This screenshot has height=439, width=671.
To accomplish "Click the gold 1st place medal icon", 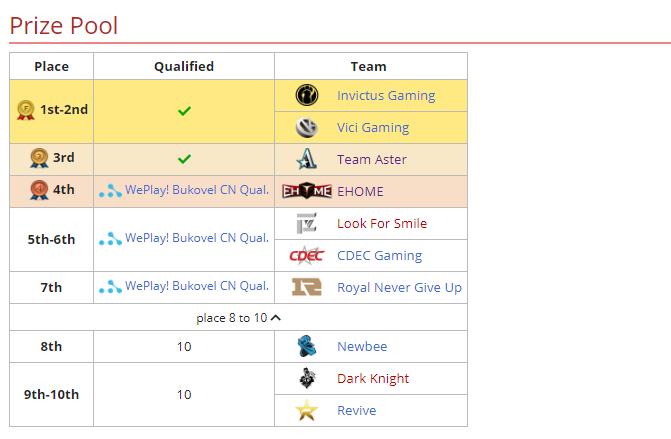I will (x=26, y=110).
